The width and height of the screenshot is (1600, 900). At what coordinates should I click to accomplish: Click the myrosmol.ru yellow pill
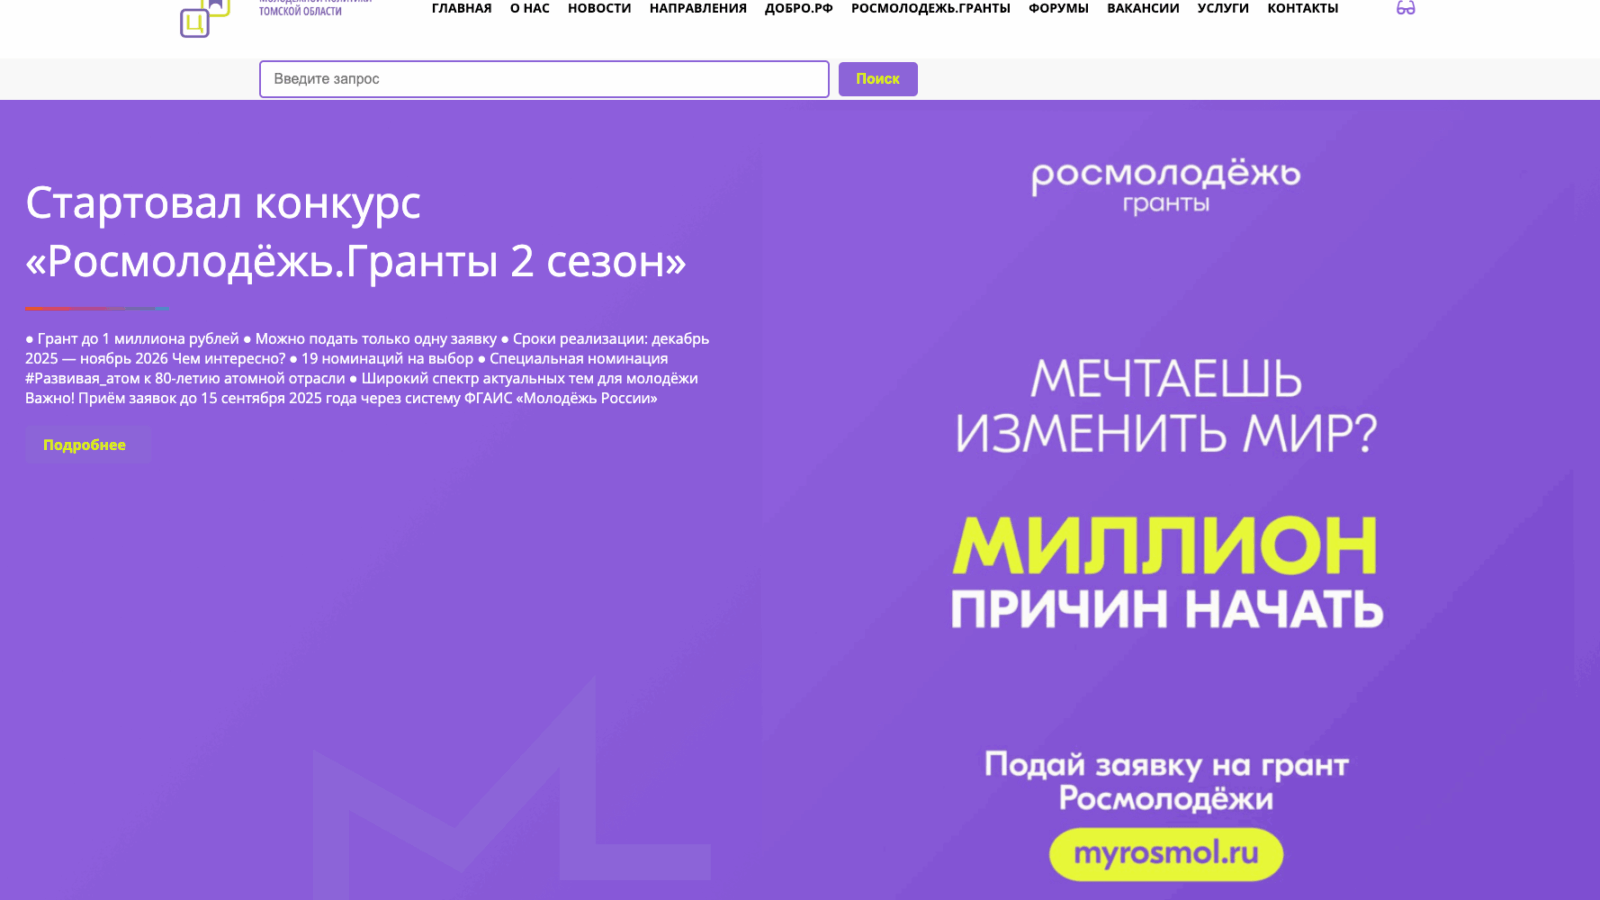click(1166, 854)
